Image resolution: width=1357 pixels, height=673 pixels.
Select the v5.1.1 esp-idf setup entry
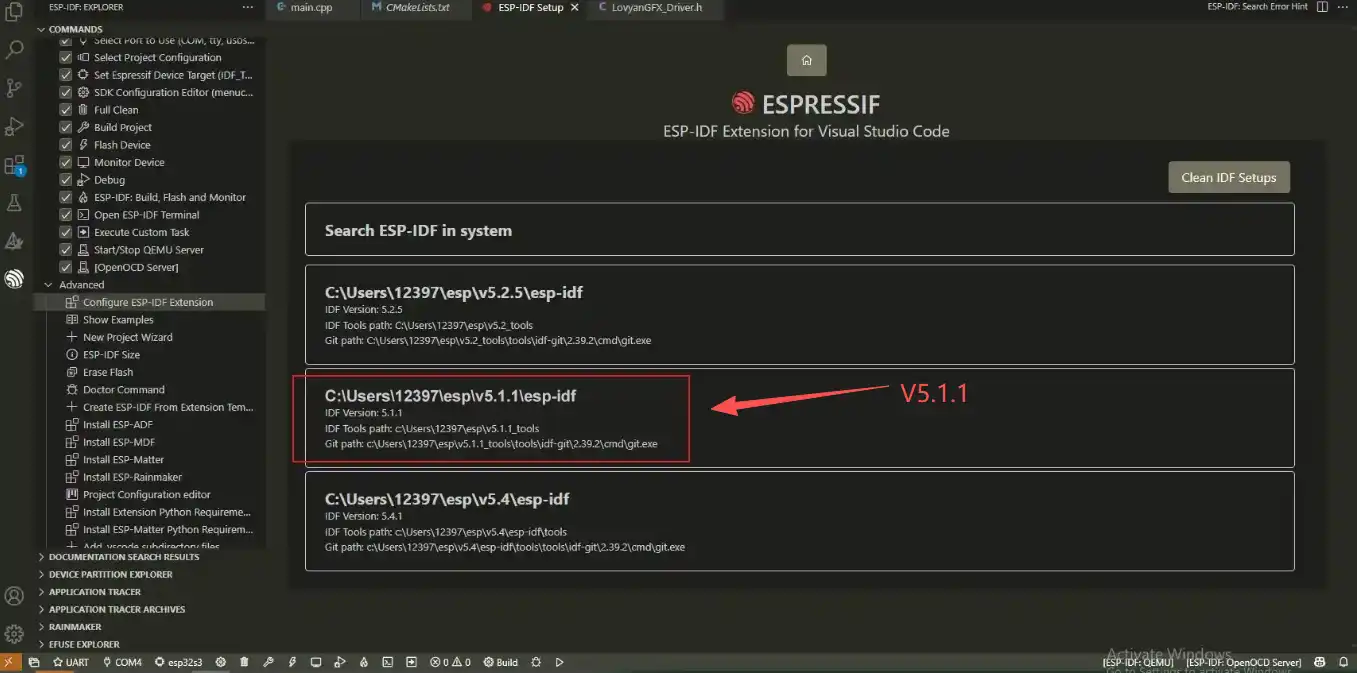(799, 418)
